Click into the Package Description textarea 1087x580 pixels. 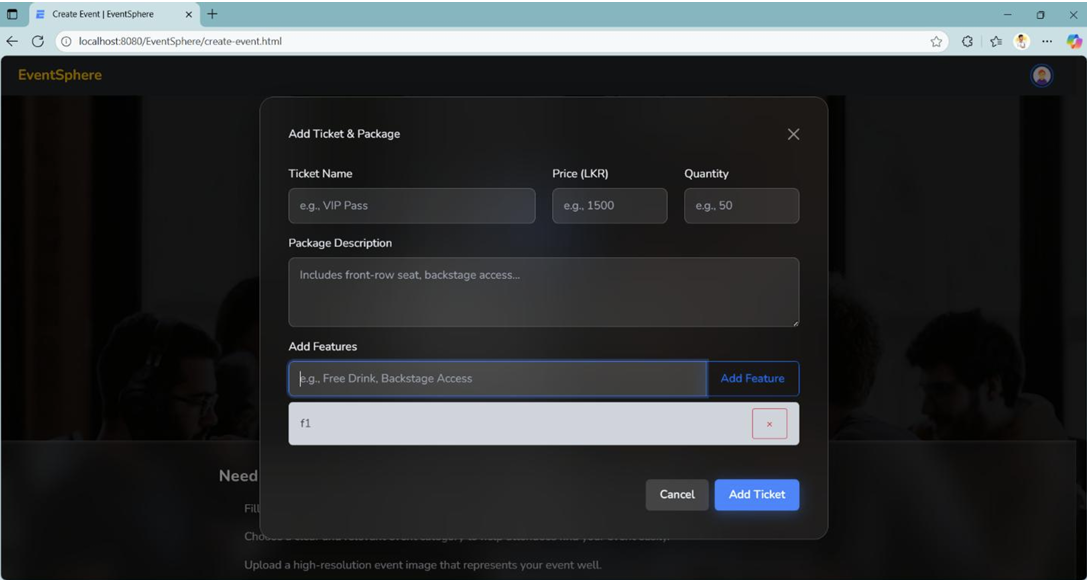pos(543,292)
